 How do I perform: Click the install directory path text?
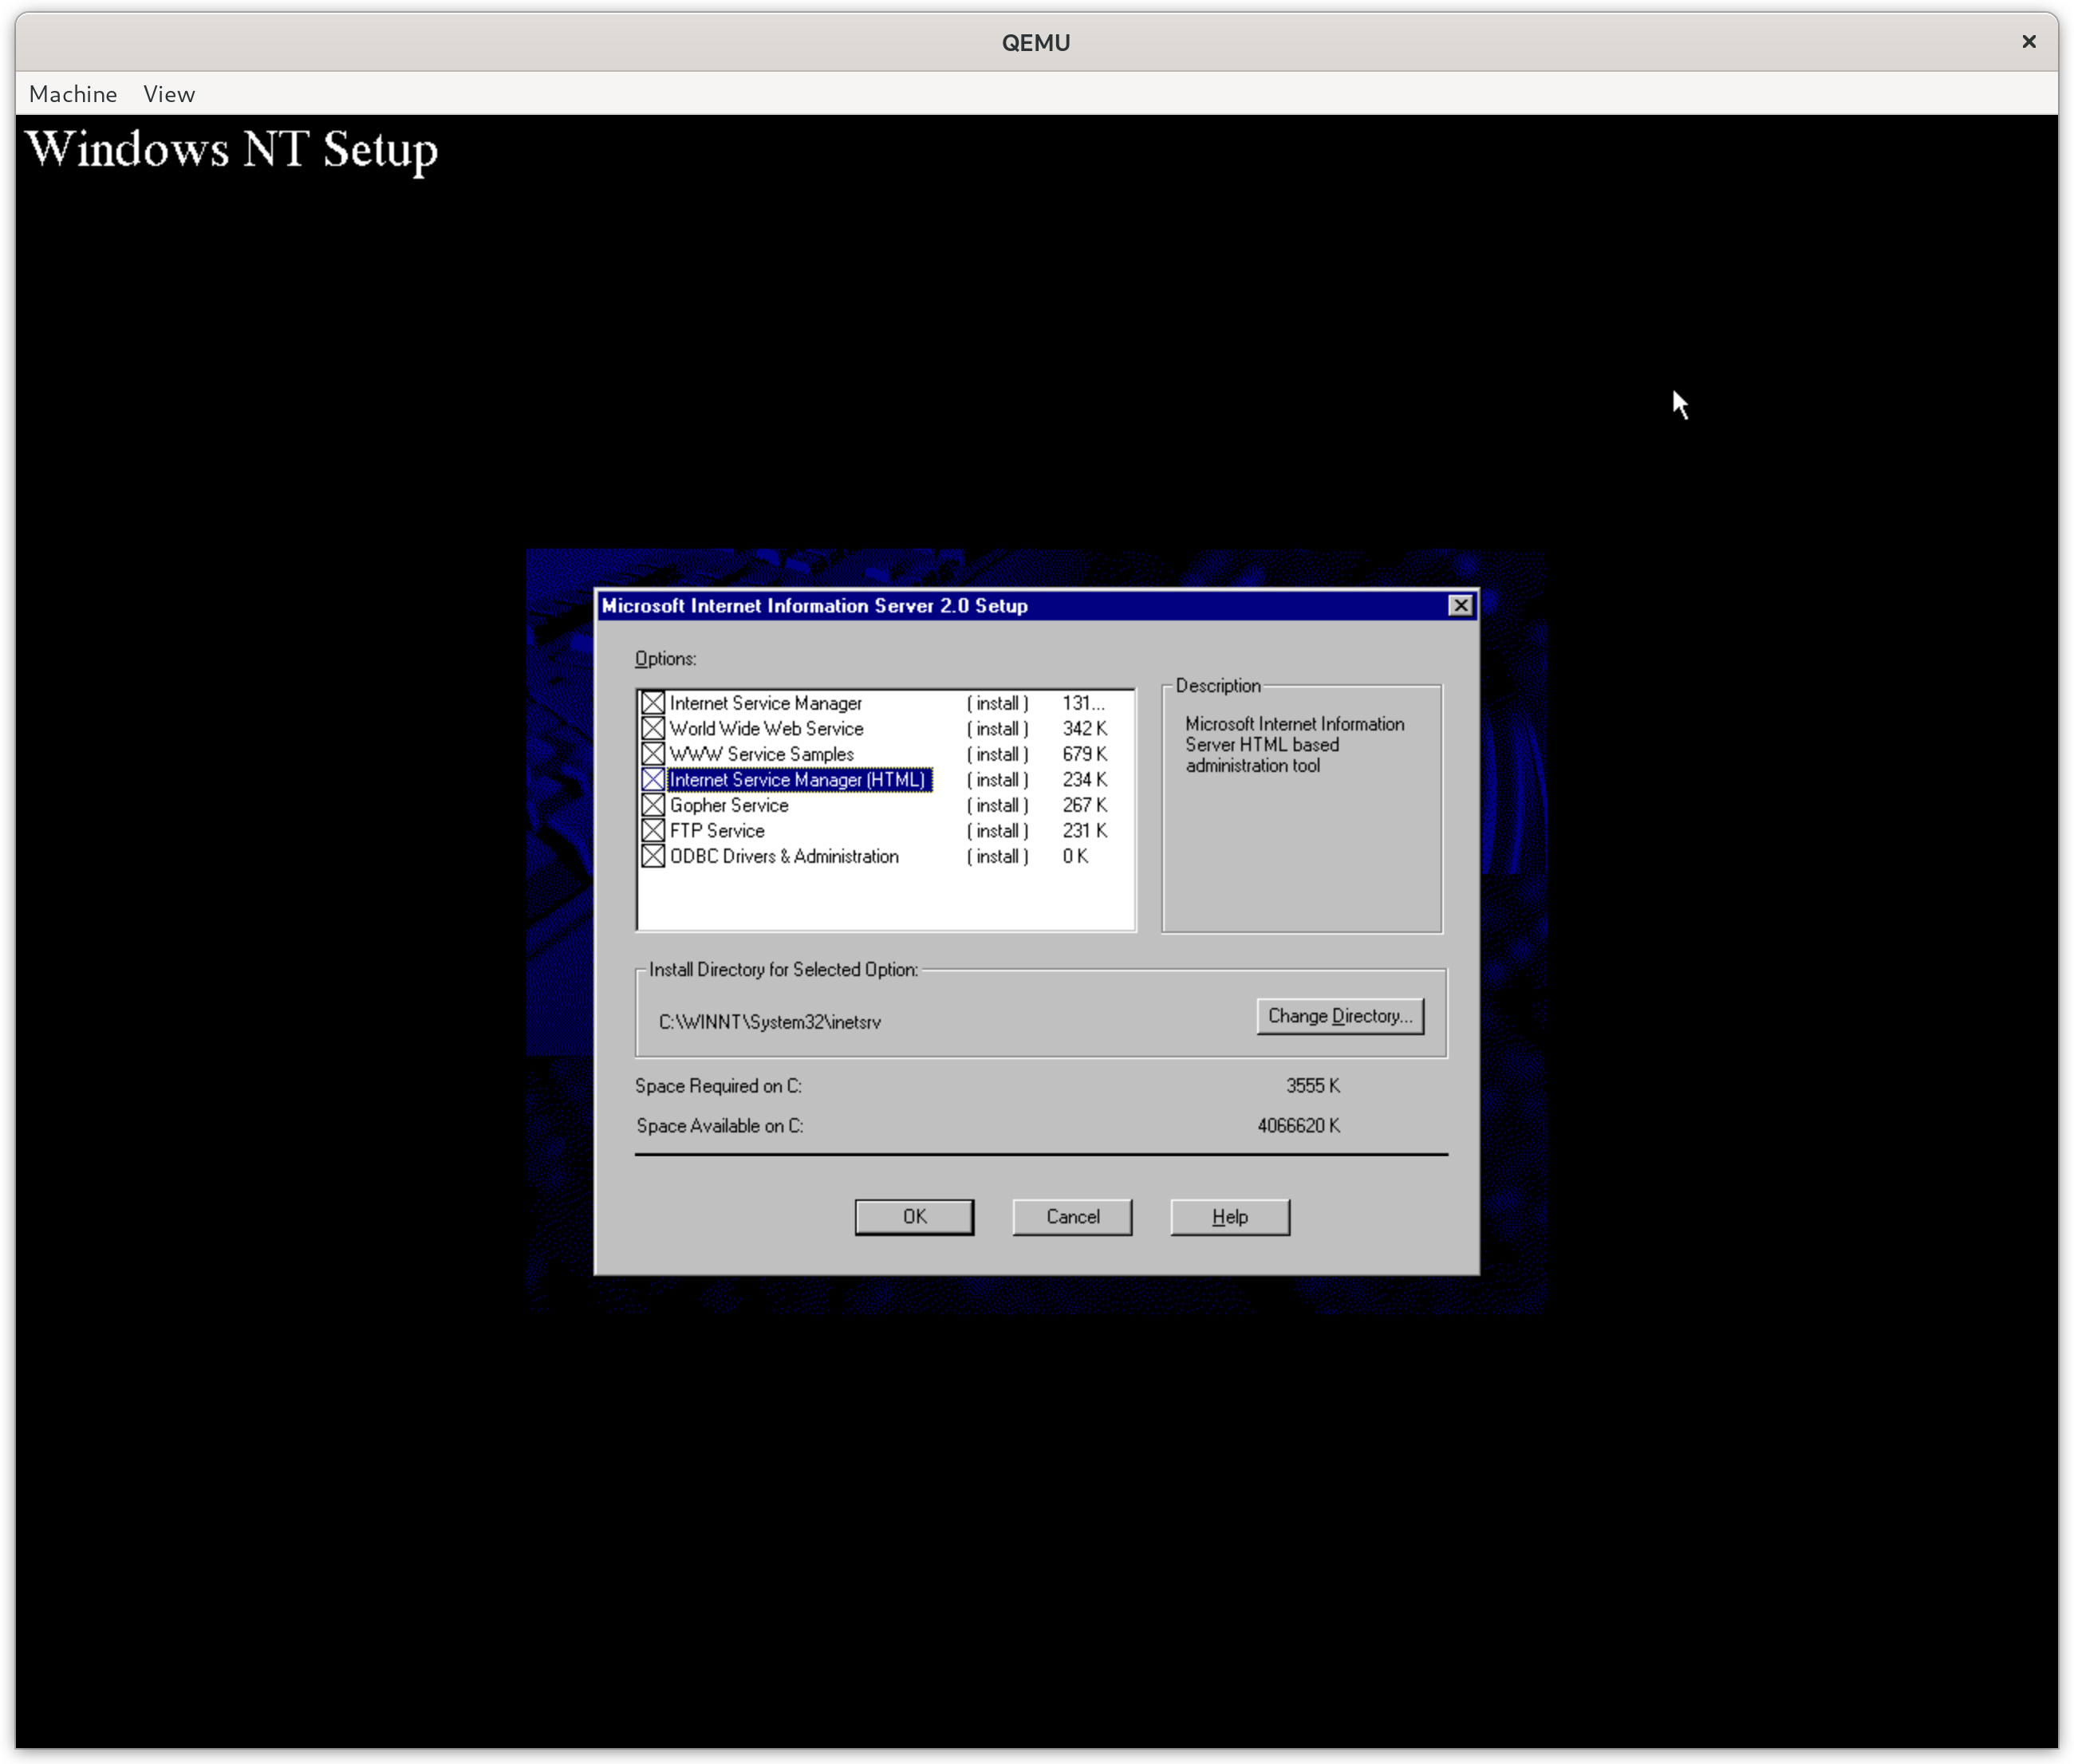(x=769, y=1022)
